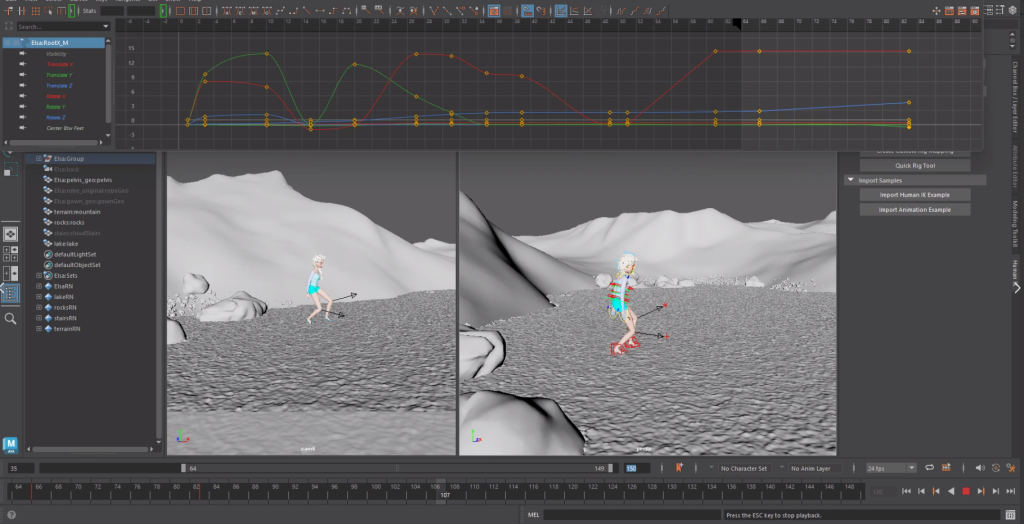Screen dimensions: 1024x524
Task: Select the two-pane side-by-side layout icon
Action: 10,273
